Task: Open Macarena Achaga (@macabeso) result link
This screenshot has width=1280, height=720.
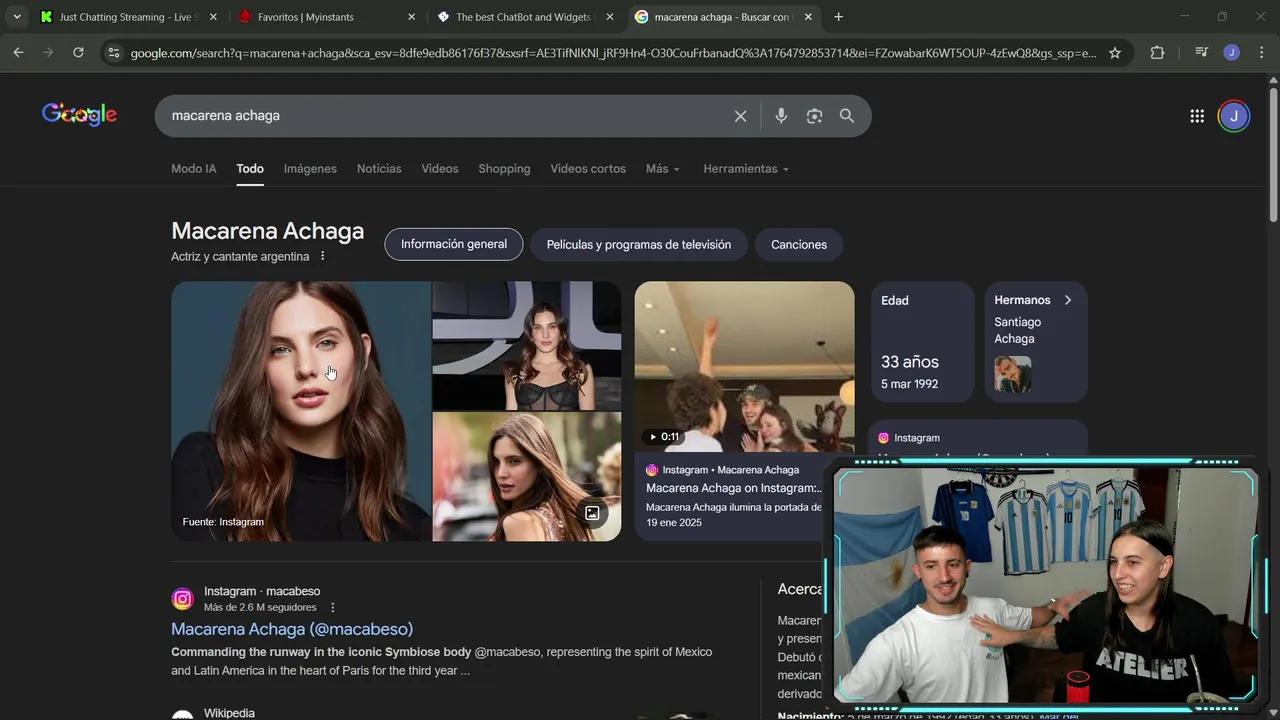Action: [292, 629]
